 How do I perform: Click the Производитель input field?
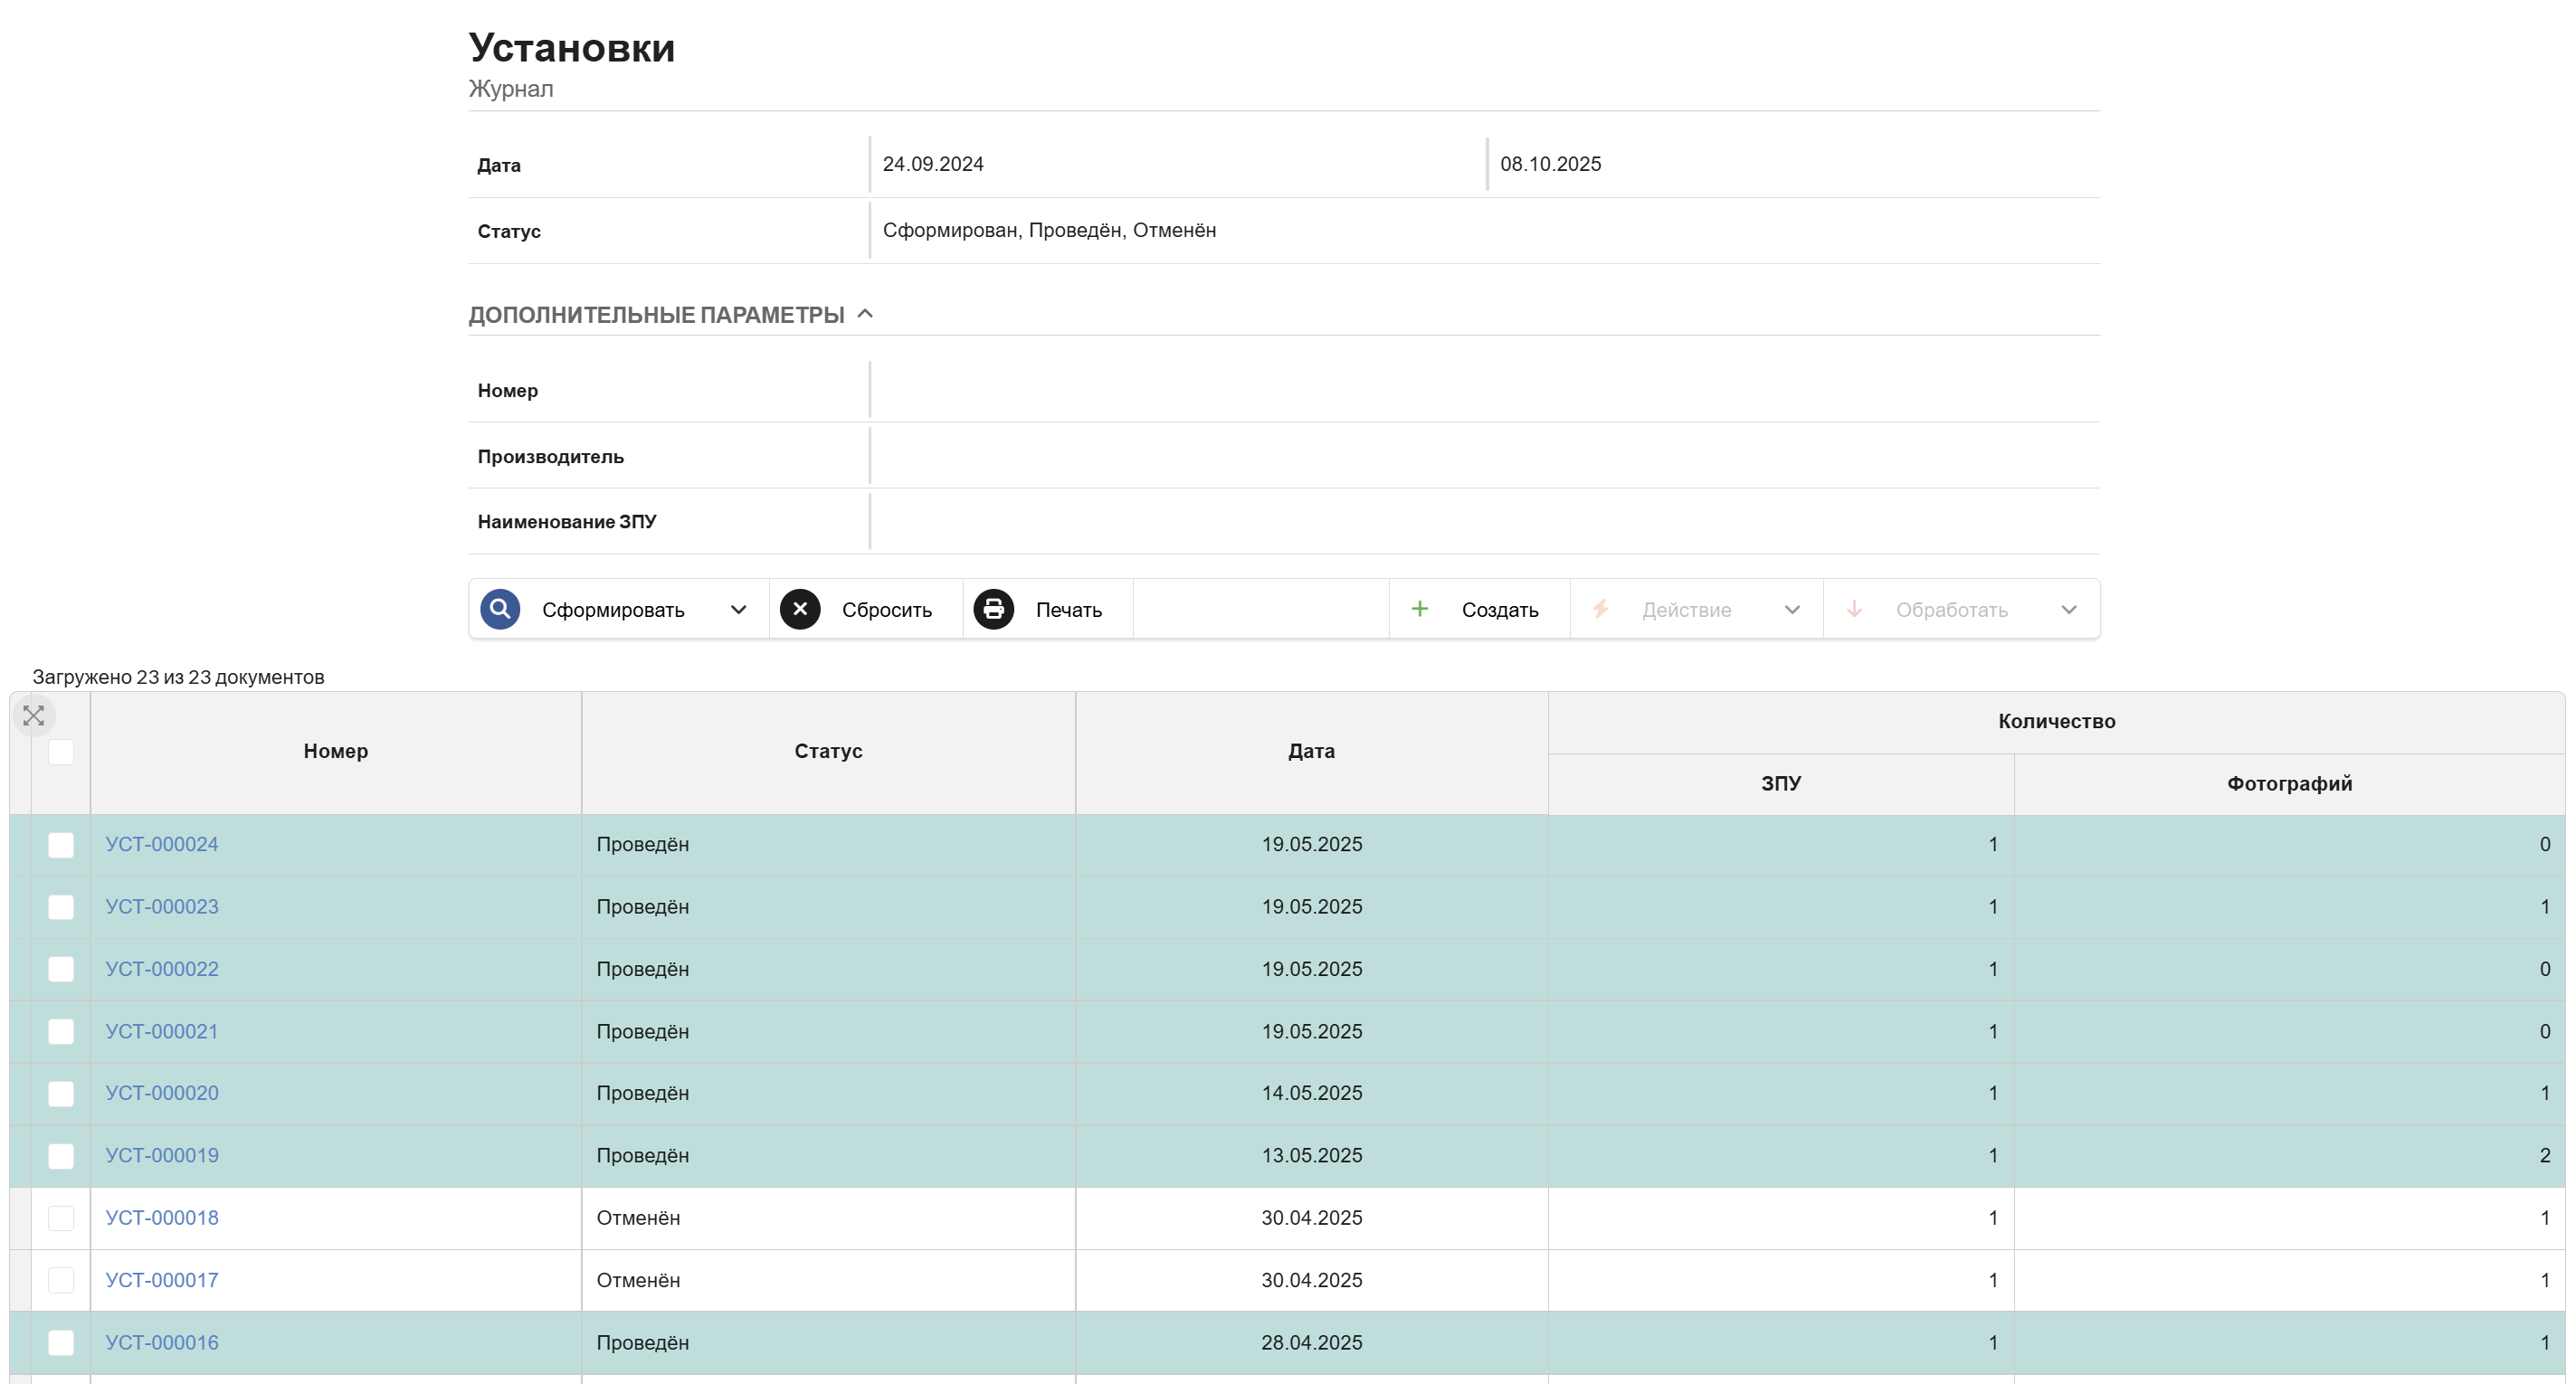1484,456
